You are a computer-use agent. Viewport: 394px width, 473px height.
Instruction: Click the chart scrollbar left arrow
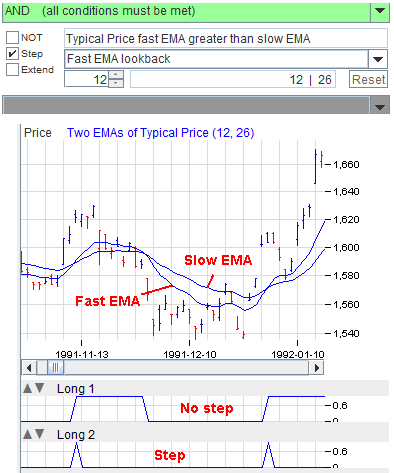coord(29,368)
